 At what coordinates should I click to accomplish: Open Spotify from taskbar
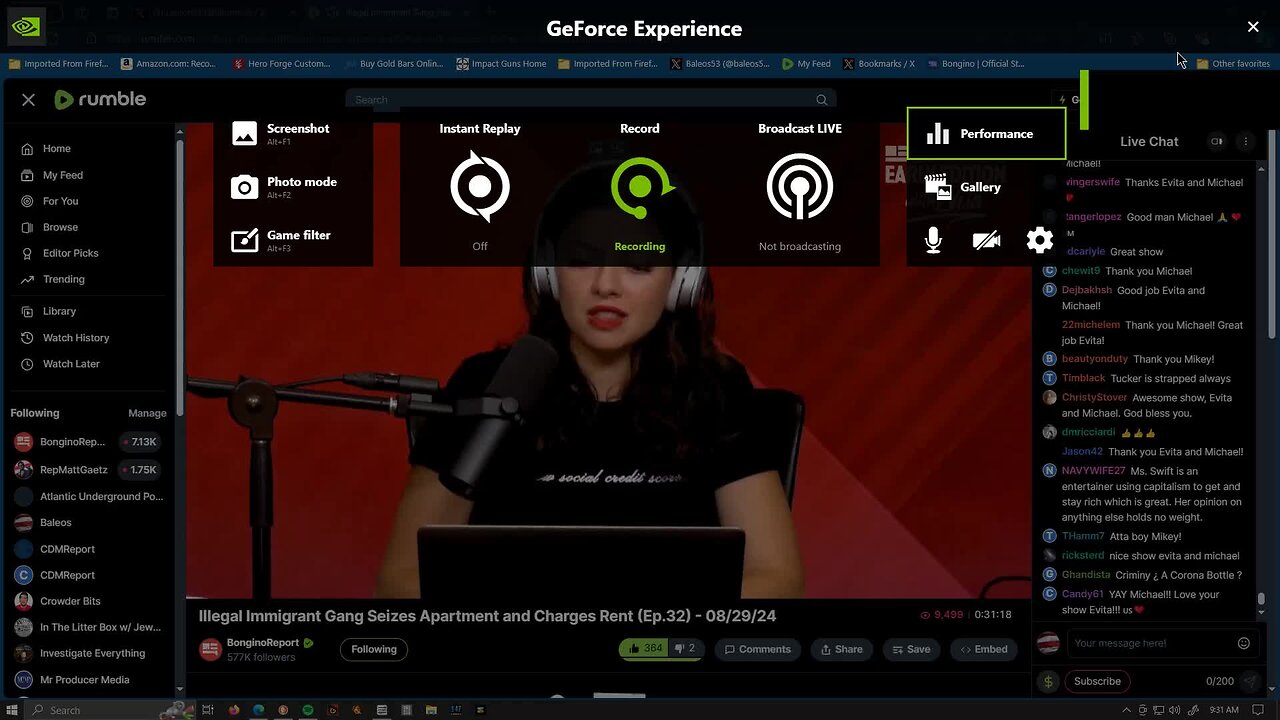pyautogui.click(x=308, y=710)
